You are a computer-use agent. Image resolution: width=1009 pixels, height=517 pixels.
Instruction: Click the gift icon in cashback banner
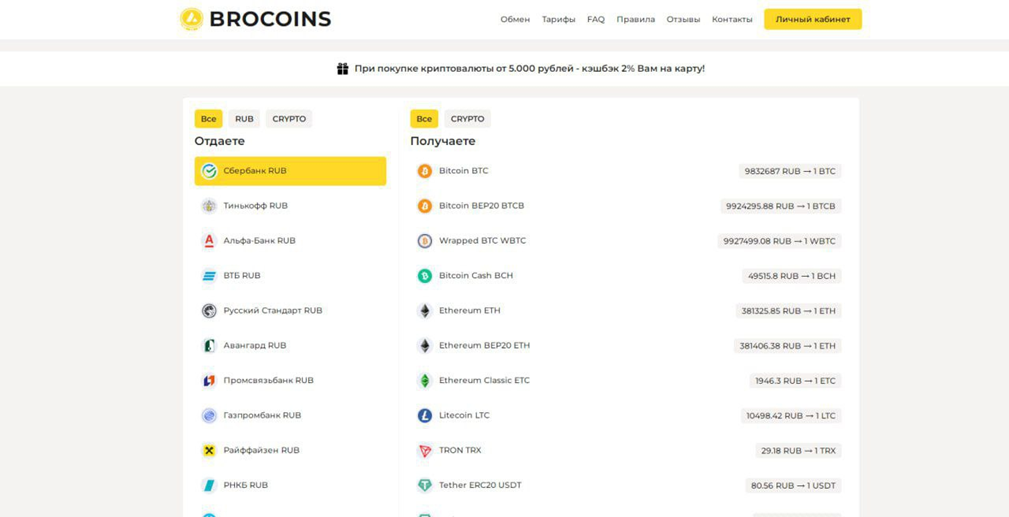343,69
